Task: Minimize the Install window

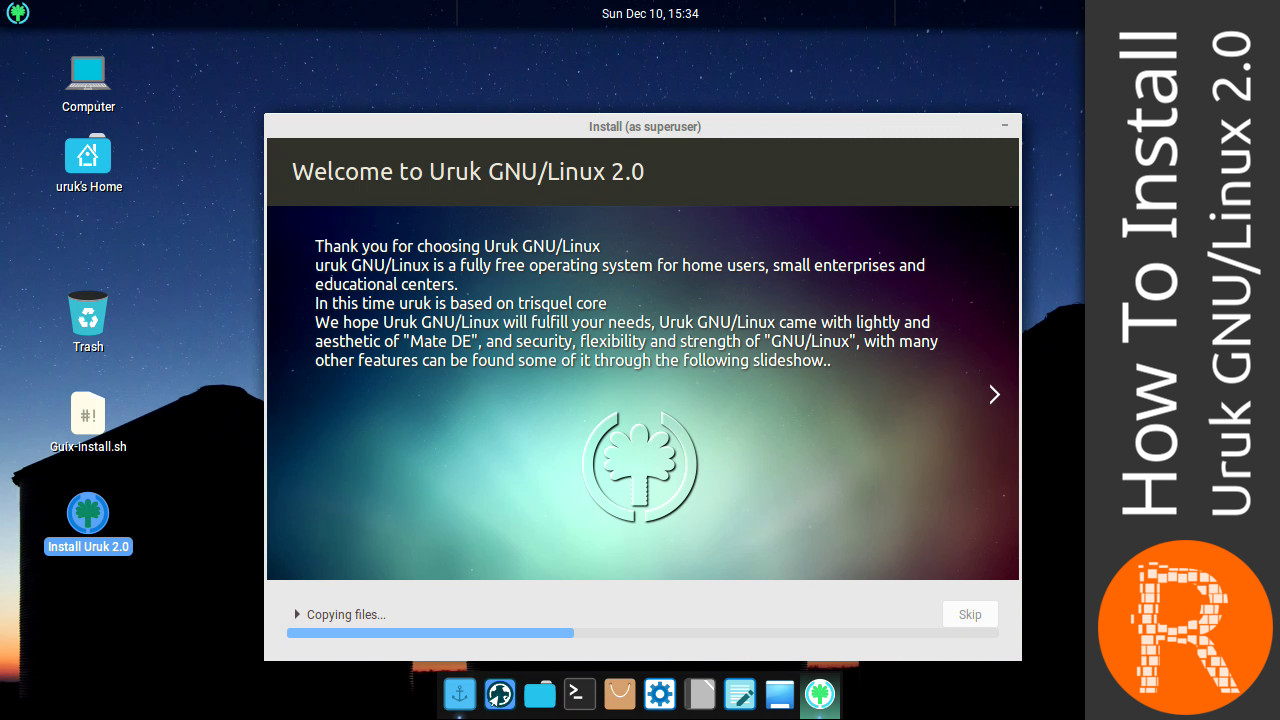Action: click(x=1005, y=126)
